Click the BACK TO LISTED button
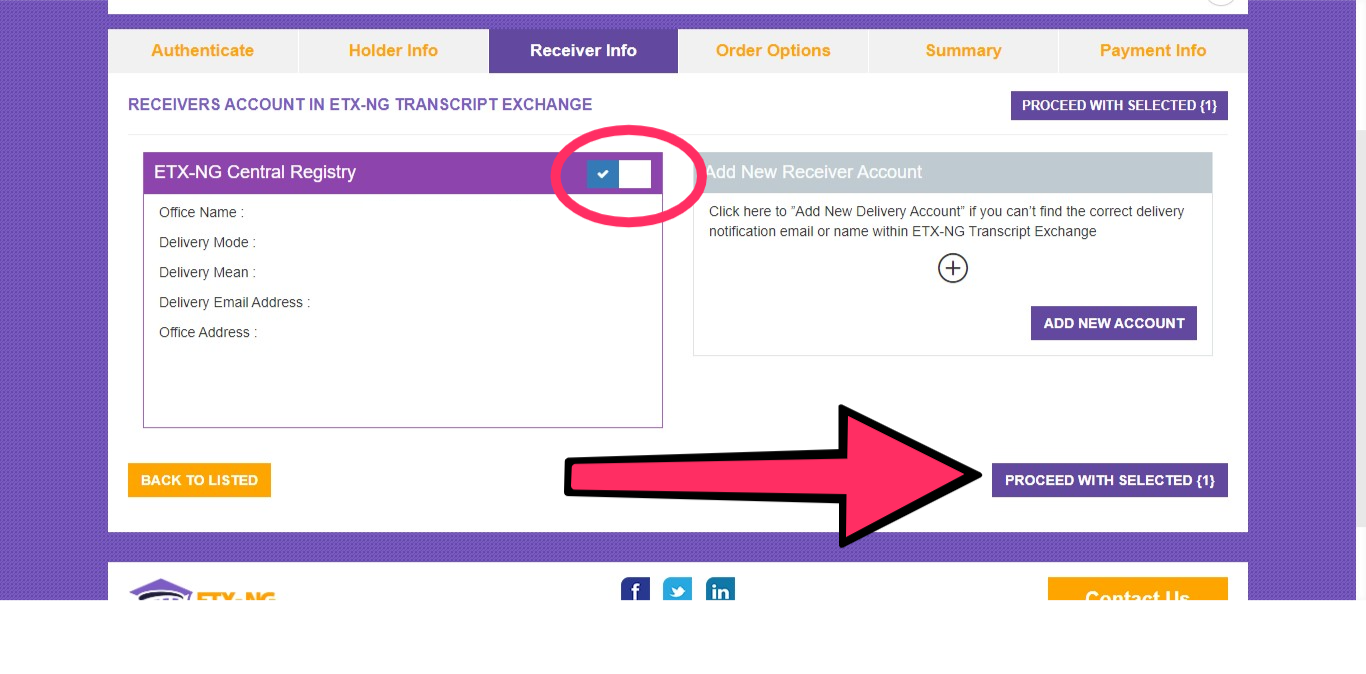 (199, 480)
